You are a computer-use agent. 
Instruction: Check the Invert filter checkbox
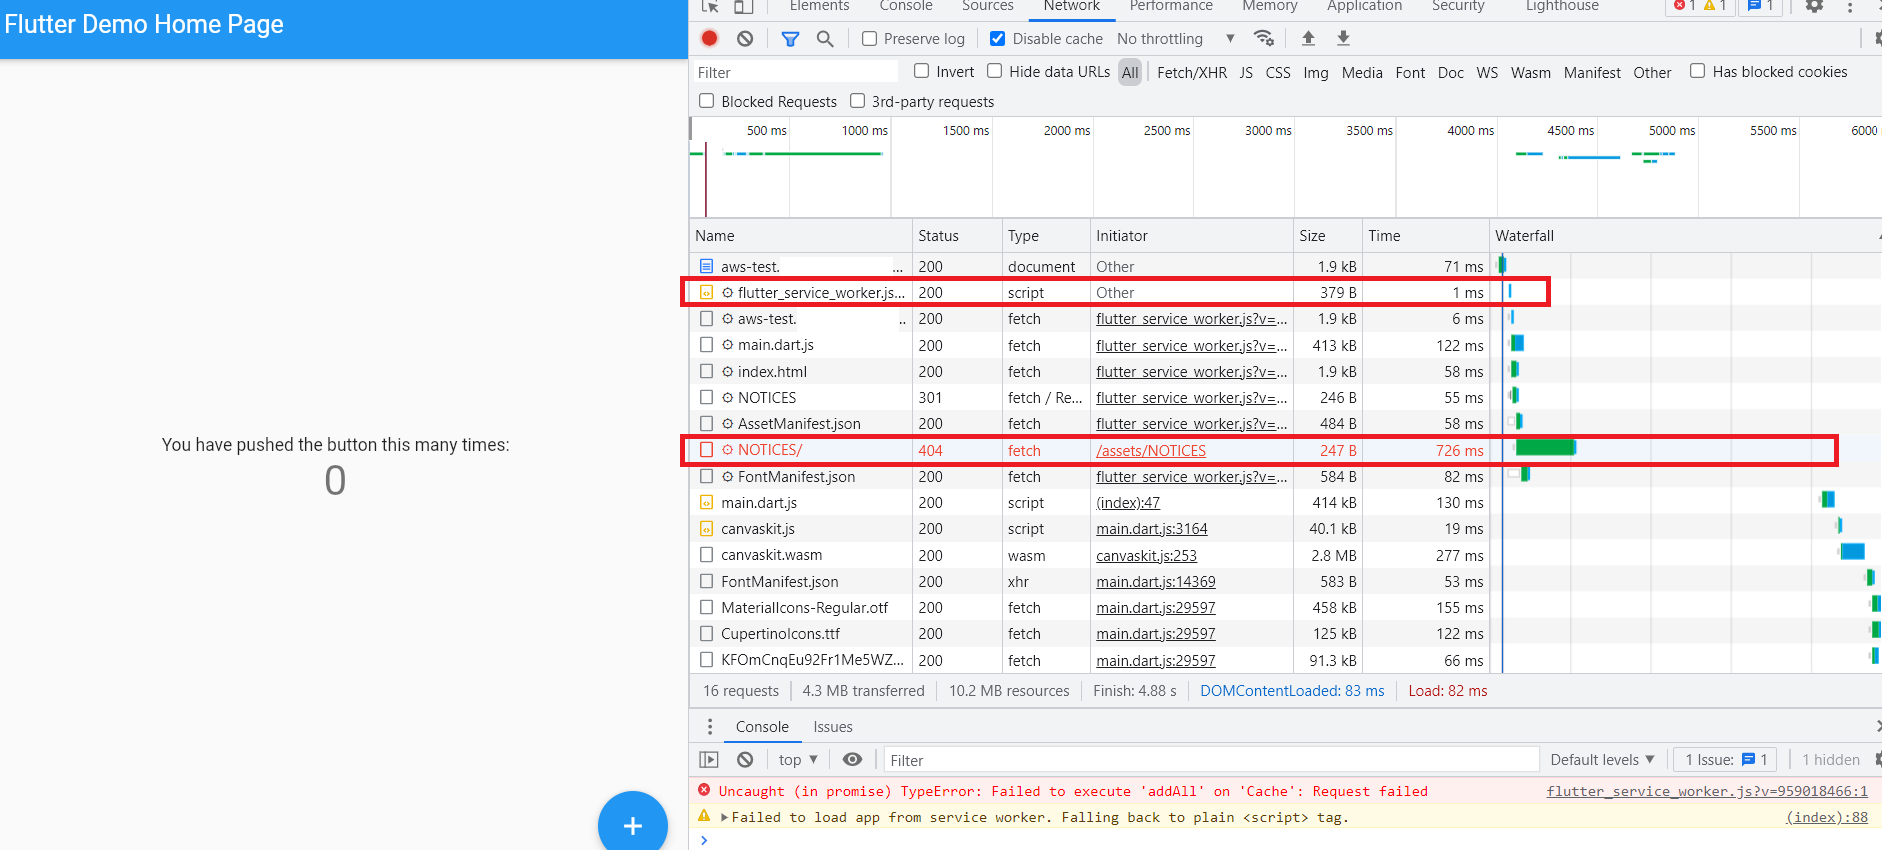click(x=921, y=71)
